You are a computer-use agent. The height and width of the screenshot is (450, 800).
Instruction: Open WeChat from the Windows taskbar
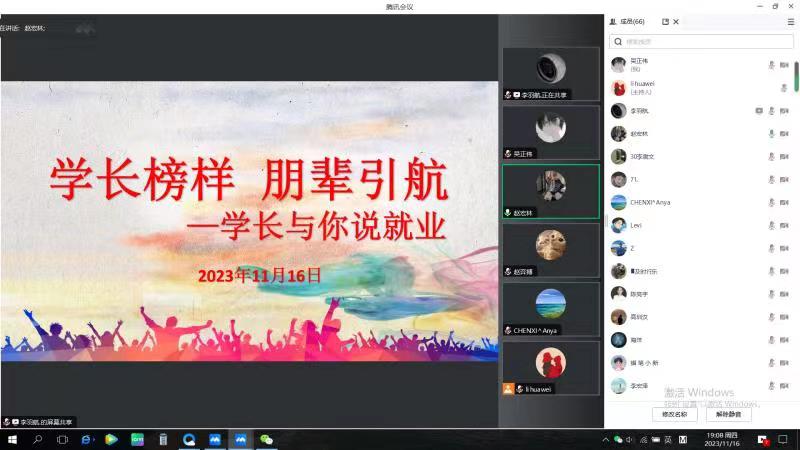point(266,439)
